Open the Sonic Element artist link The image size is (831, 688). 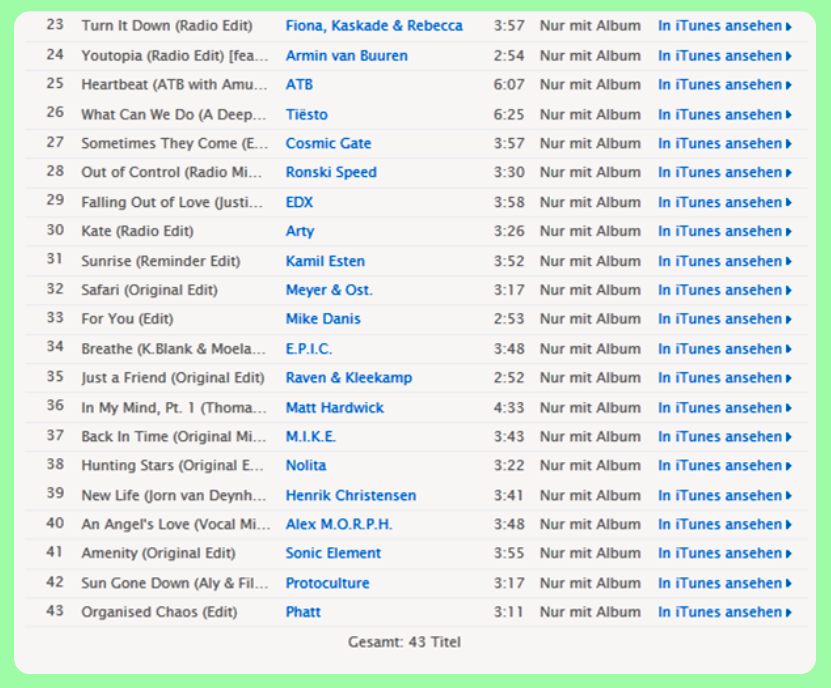click(x=333, y=553)
